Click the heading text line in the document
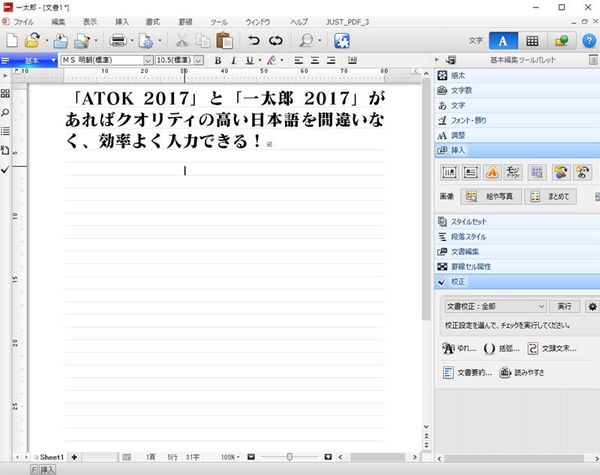This screenshot has height=475, width=600. tap(226, 120)
